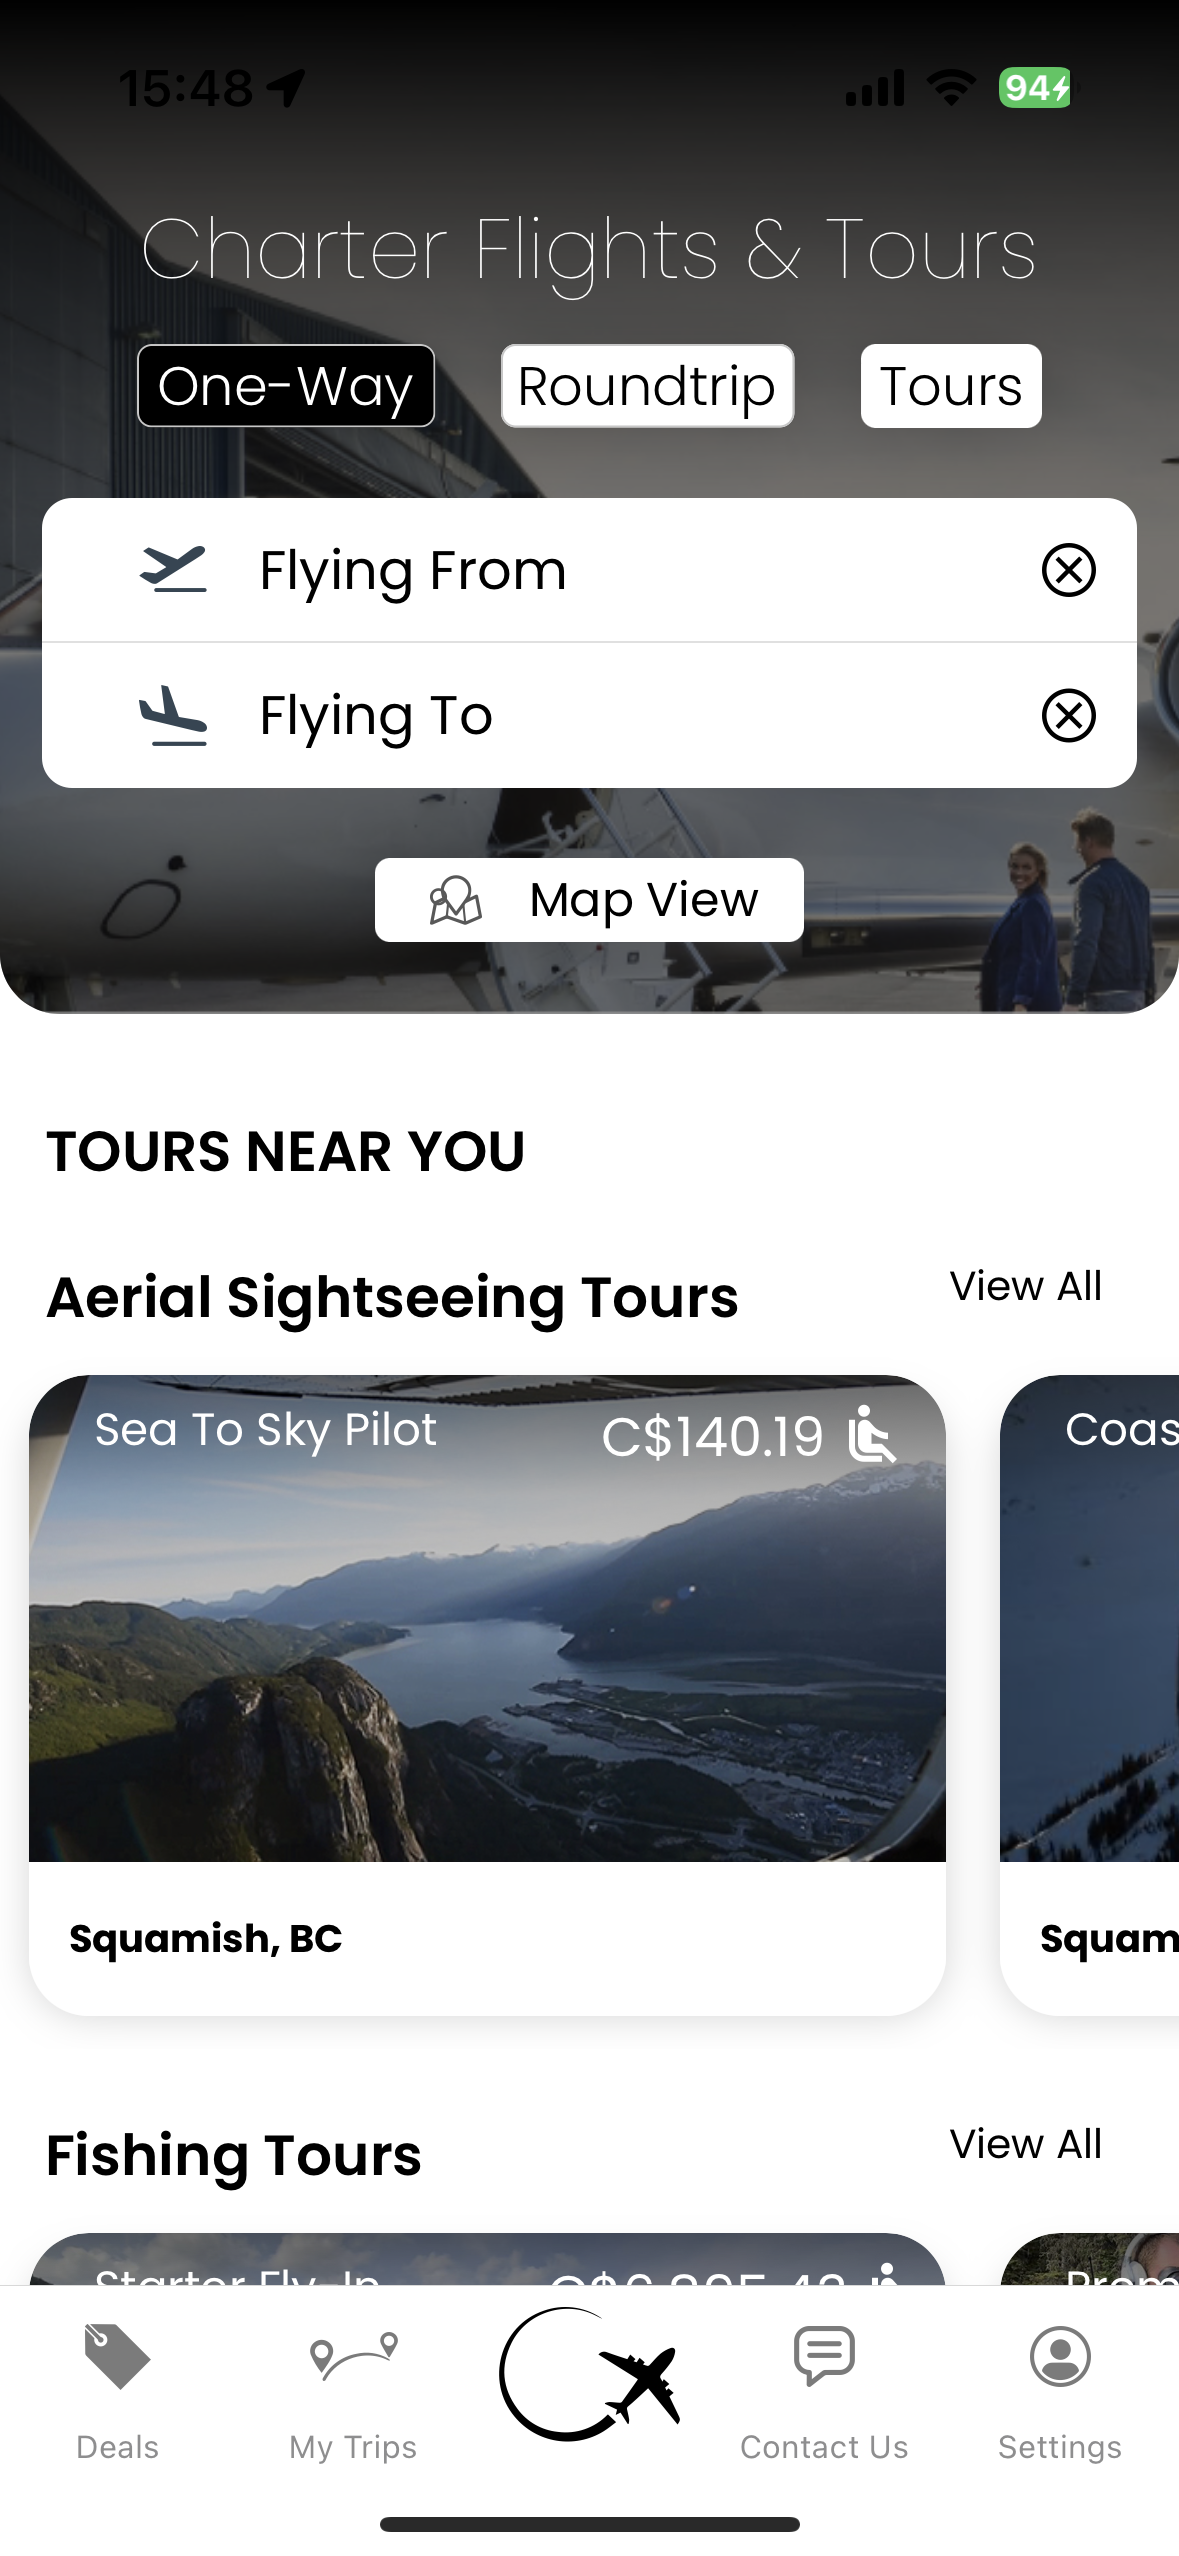Tap the seat icon on Sea To Sky Pilot

871,1434
